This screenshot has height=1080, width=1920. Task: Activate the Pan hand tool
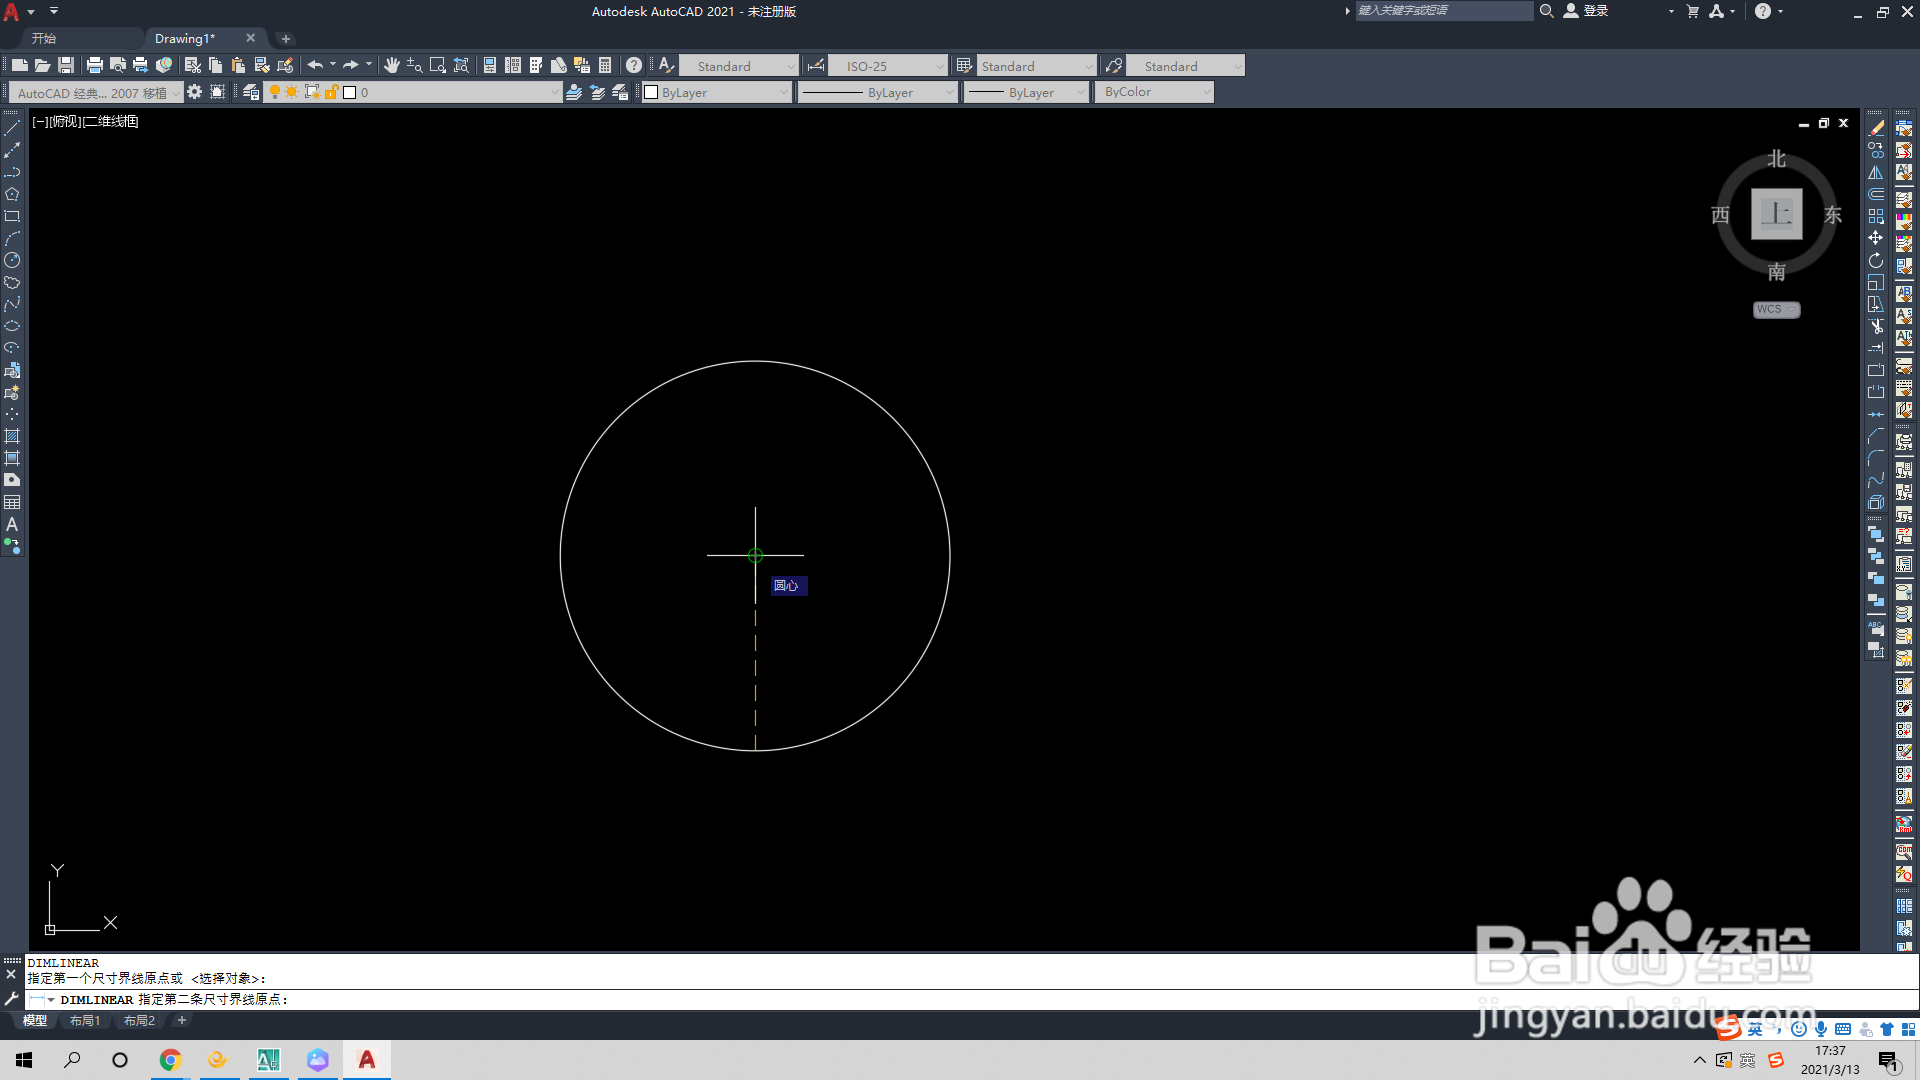tap(392, 65)
